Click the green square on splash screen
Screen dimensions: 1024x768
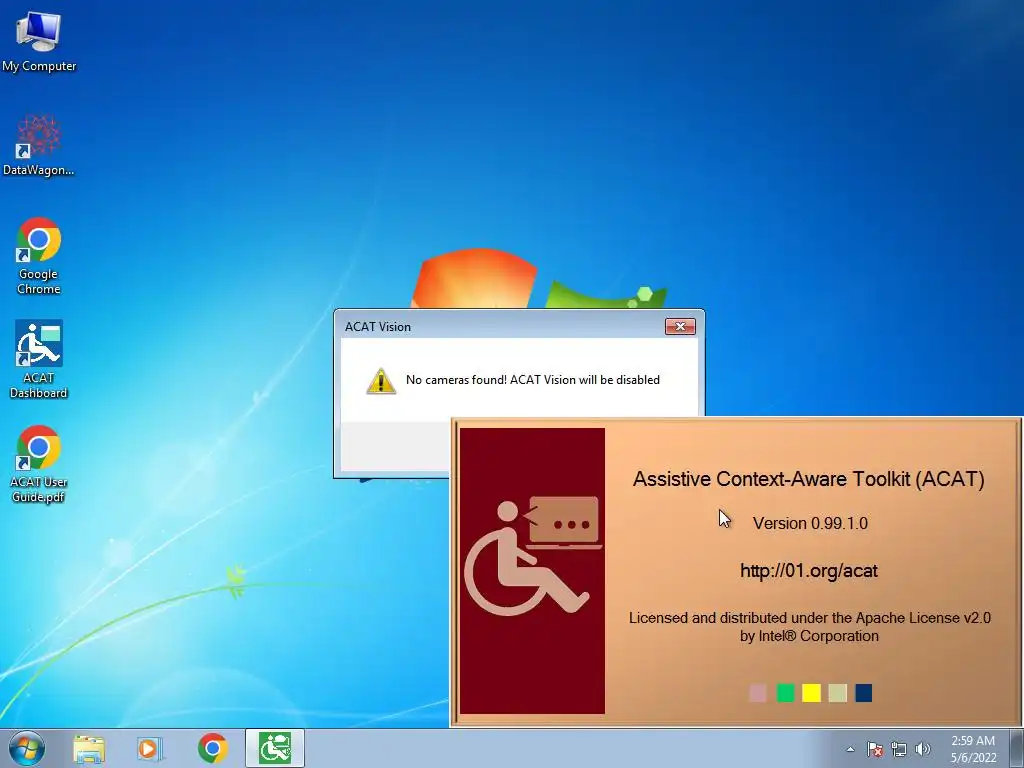click(x=785, y=693)
